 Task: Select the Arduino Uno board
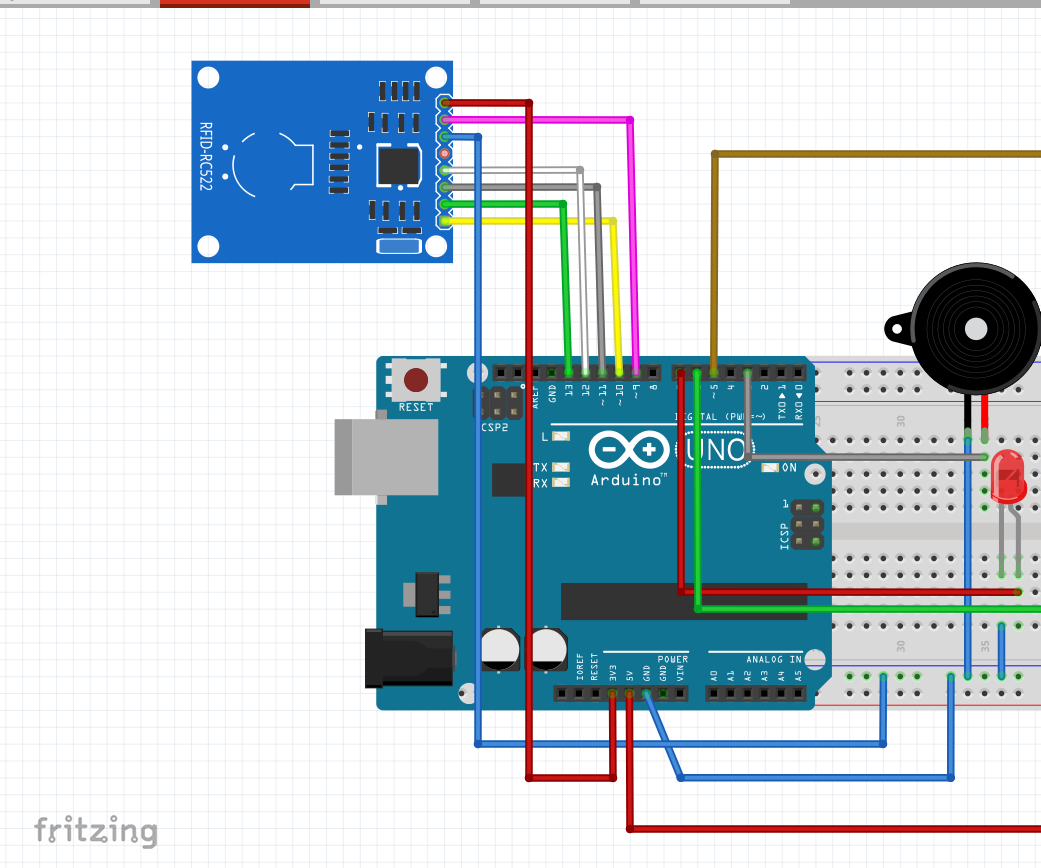(600, 530)
